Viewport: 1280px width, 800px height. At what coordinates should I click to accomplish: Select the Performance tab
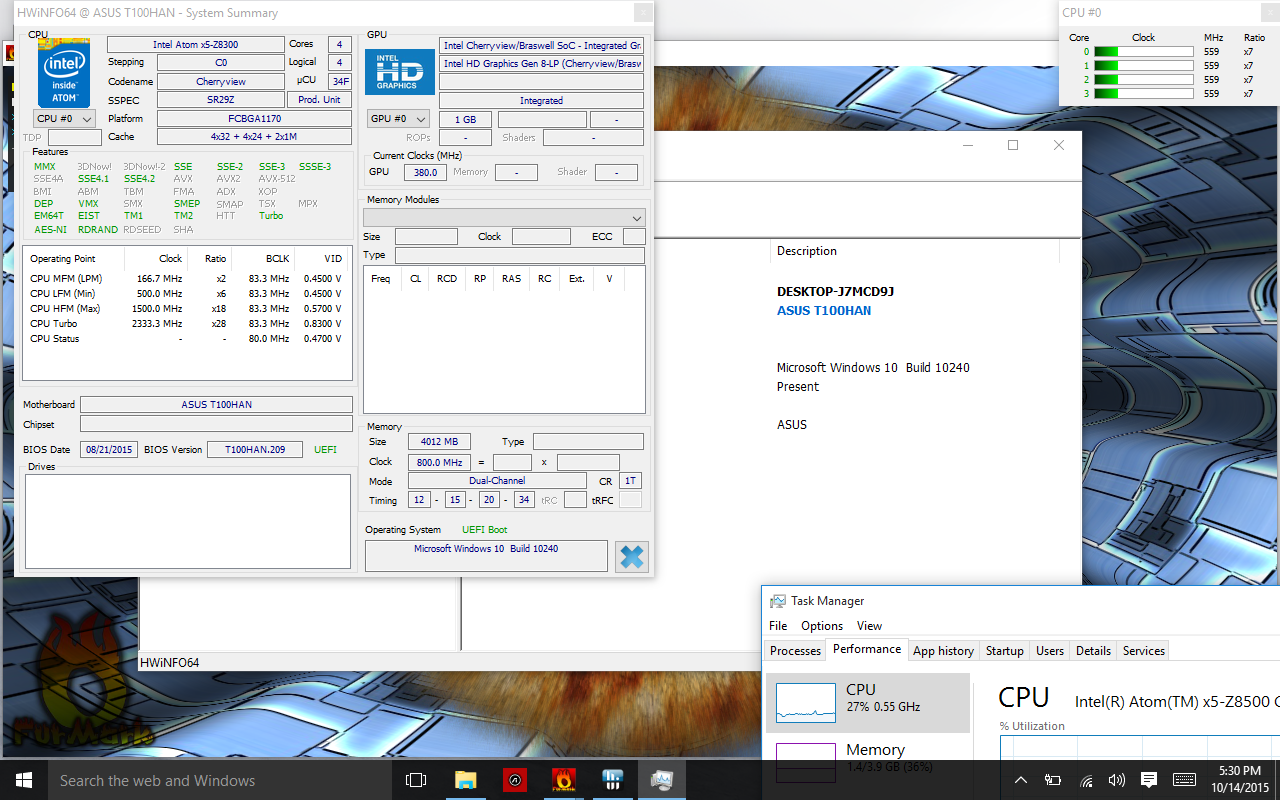pyautogui.click(x=867, y=649)
